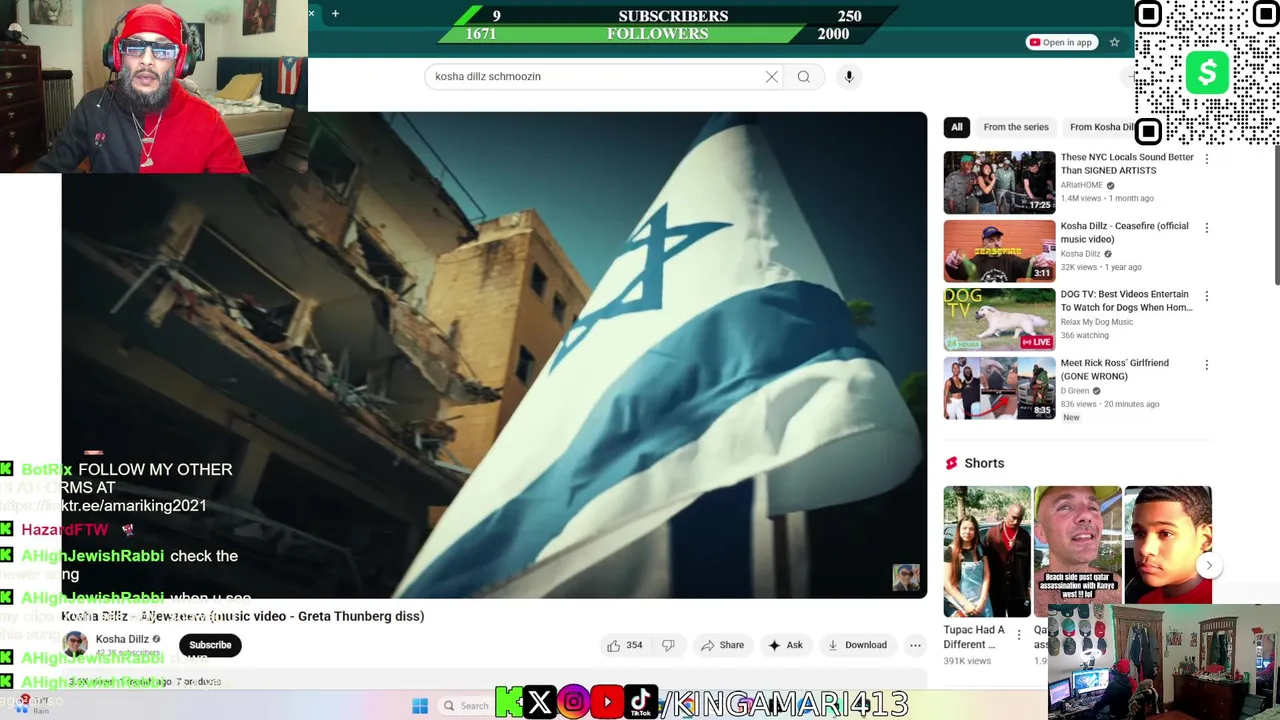Open the Kosha Dillz channel name link
Image resolution: width=1280 pixels, height=720 pixels.
(122, 639)
